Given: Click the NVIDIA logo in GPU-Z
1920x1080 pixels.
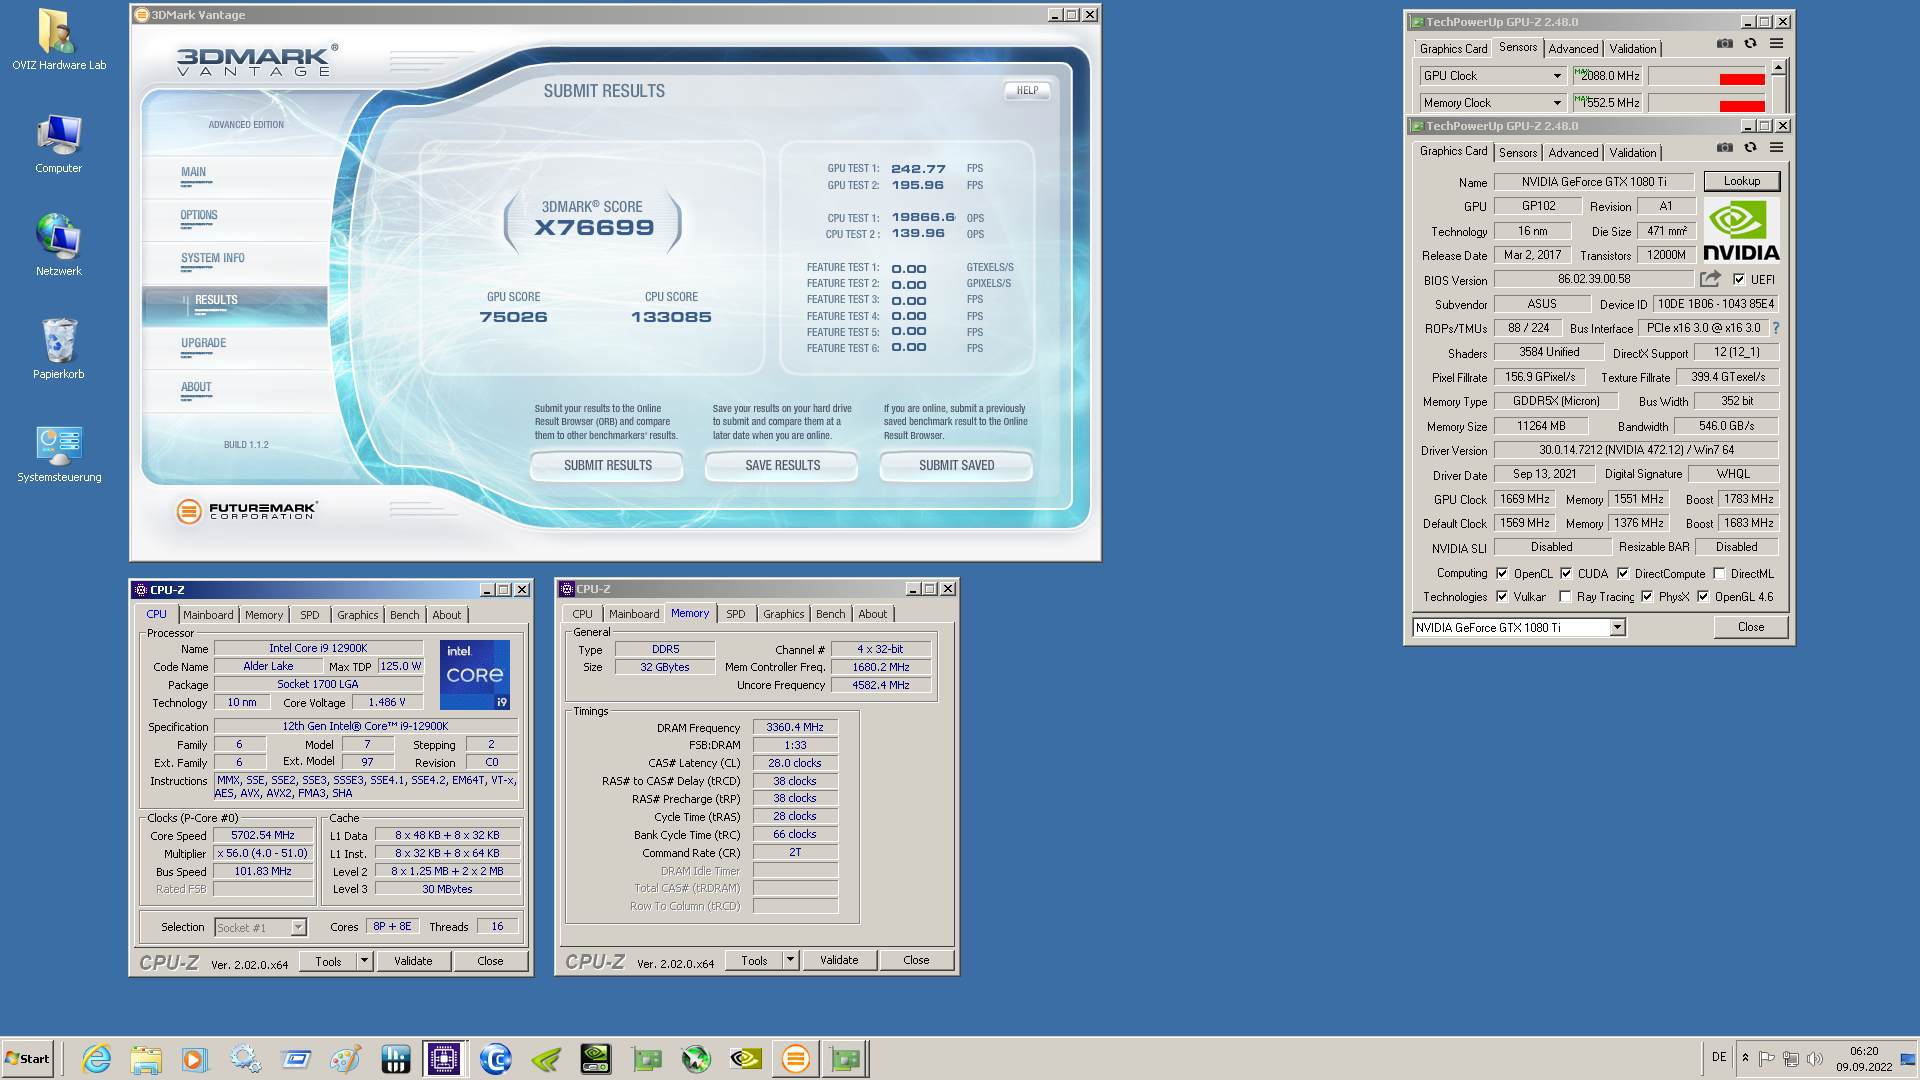Looking at the screenshot, I should click(1741, 231).
